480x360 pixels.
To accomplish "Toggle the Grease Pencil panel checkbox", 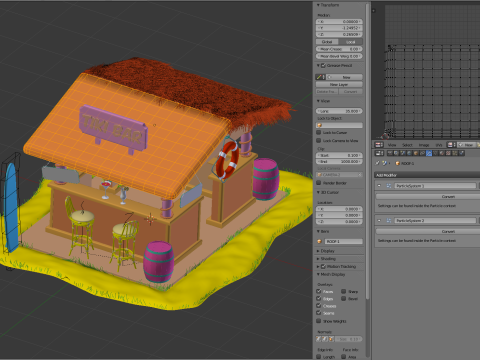I will coord(323,65).
